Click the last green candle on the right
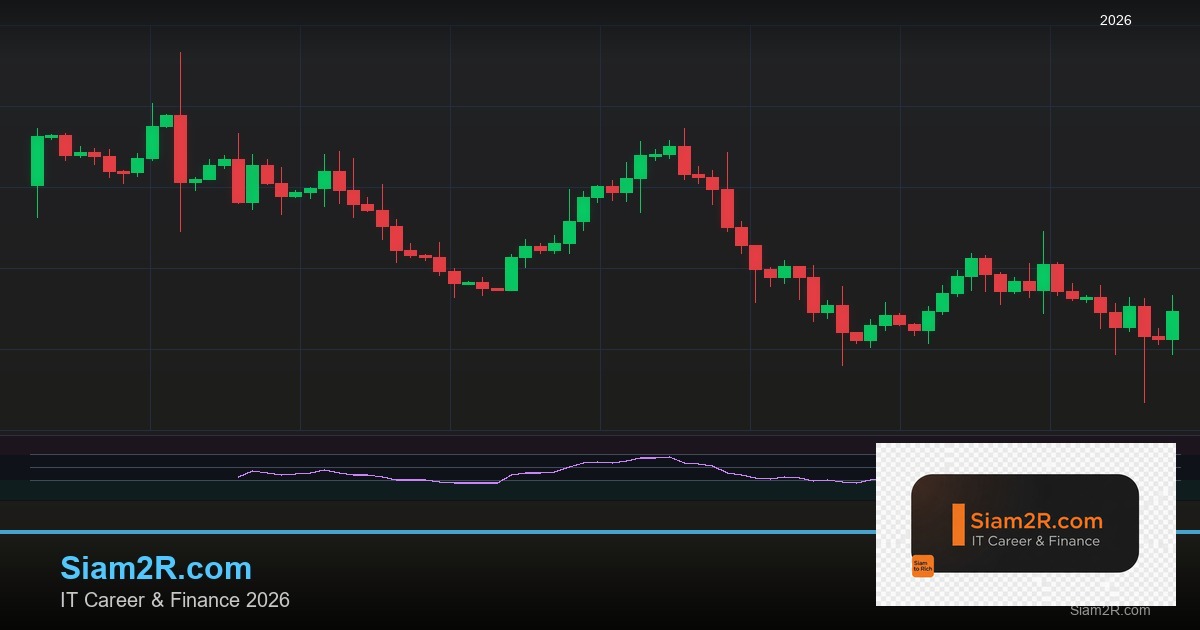 (x=1172, y=325)
